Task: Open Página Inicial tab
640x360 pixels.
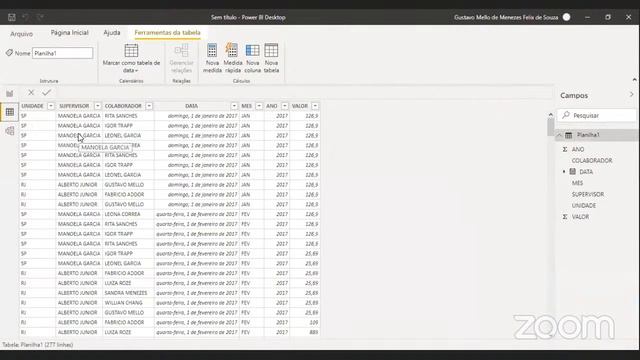Action: pyautogui.click(x=69, y=33)
